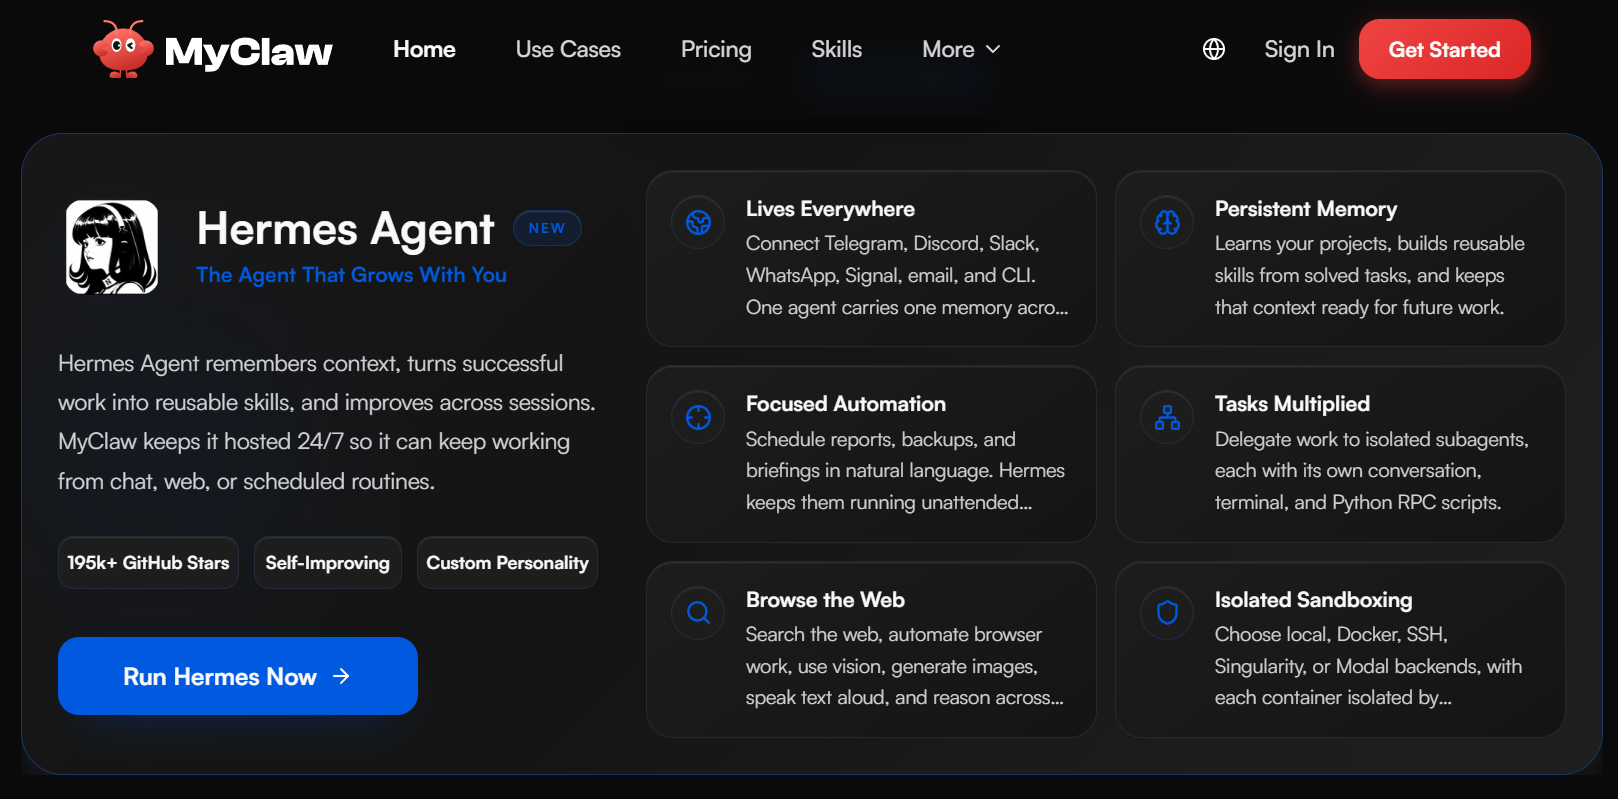Click the Get Started button
The height and width of the screenshot is (799, 1618).
(x=1444, y=49)
